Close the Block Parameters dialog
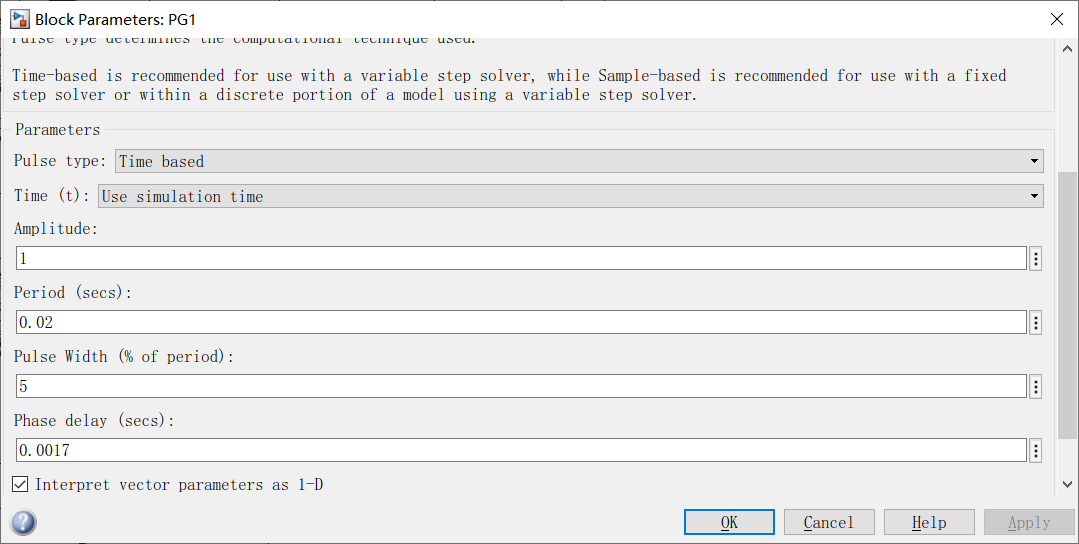1079x544 pixels. [1057, 19]
